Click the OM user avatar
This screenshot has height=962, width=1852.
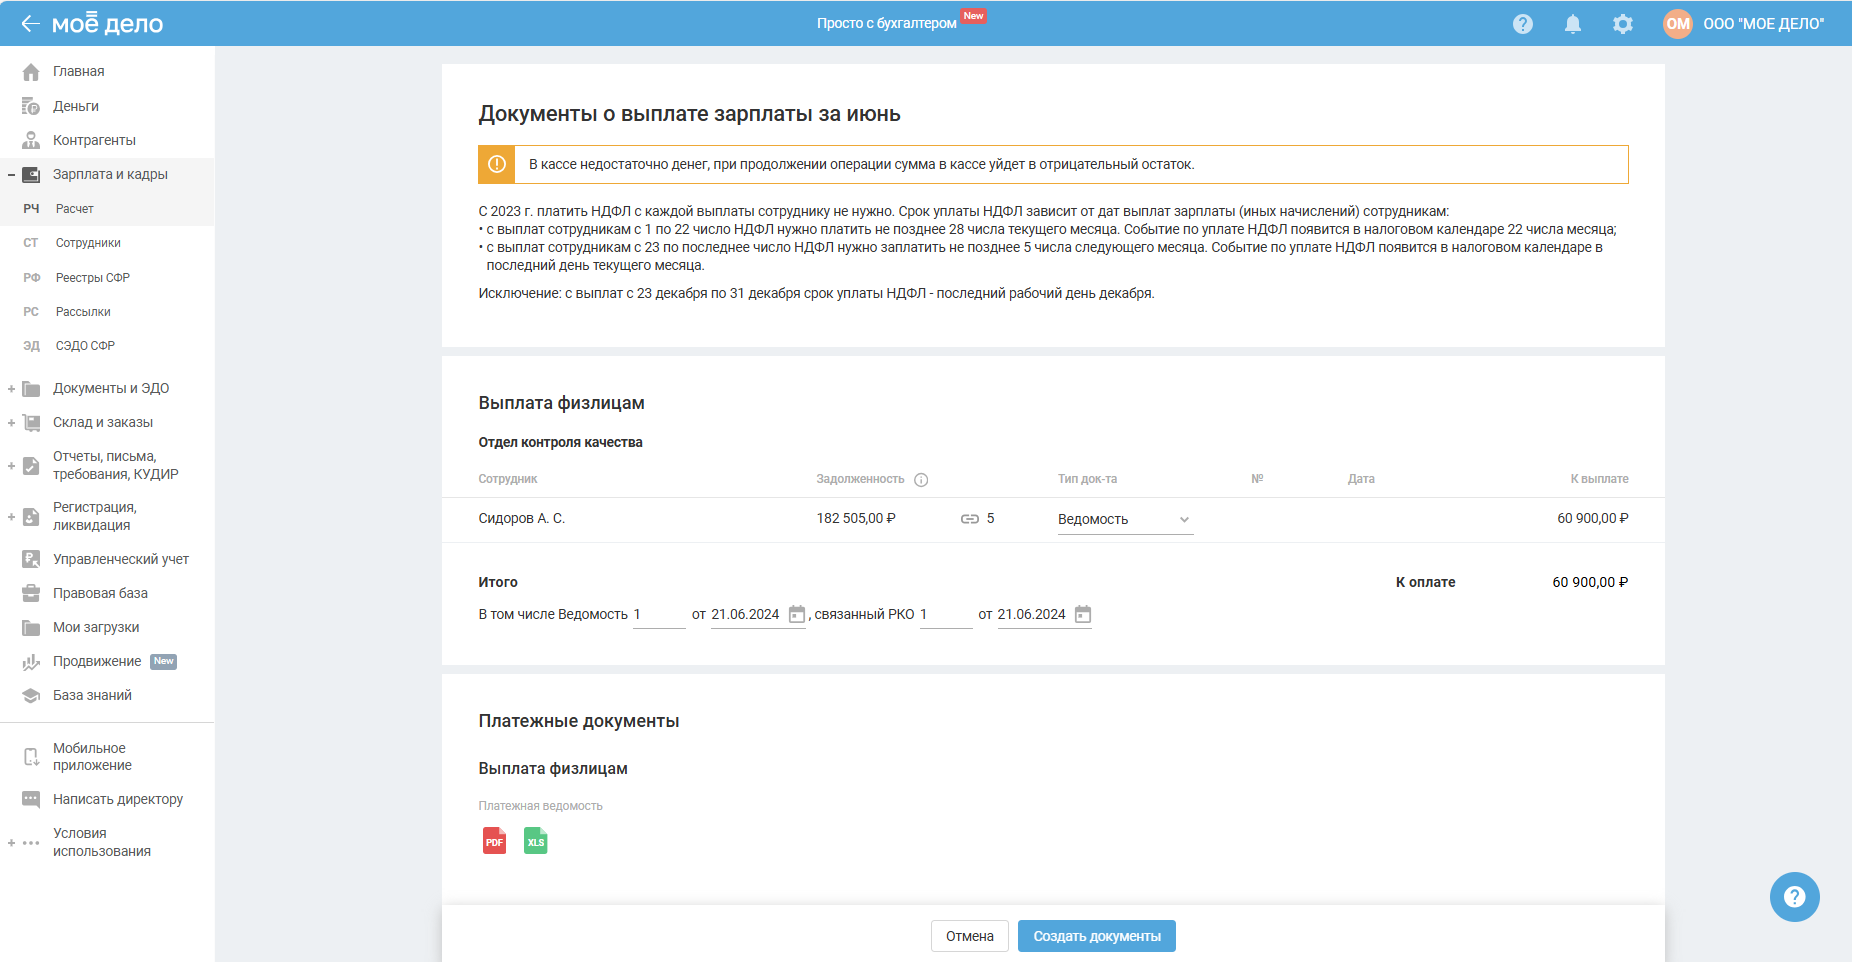point(1678,24)
